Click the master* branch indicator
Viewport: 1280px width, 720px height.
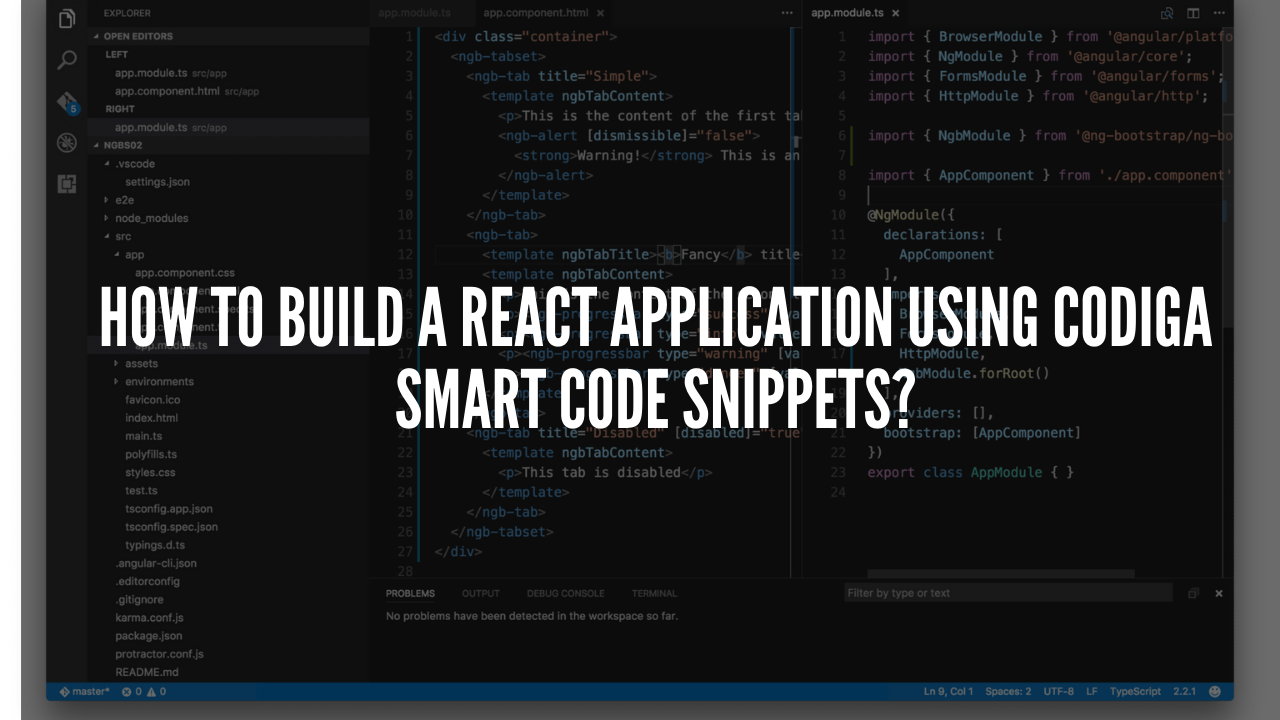click(85, 691)
